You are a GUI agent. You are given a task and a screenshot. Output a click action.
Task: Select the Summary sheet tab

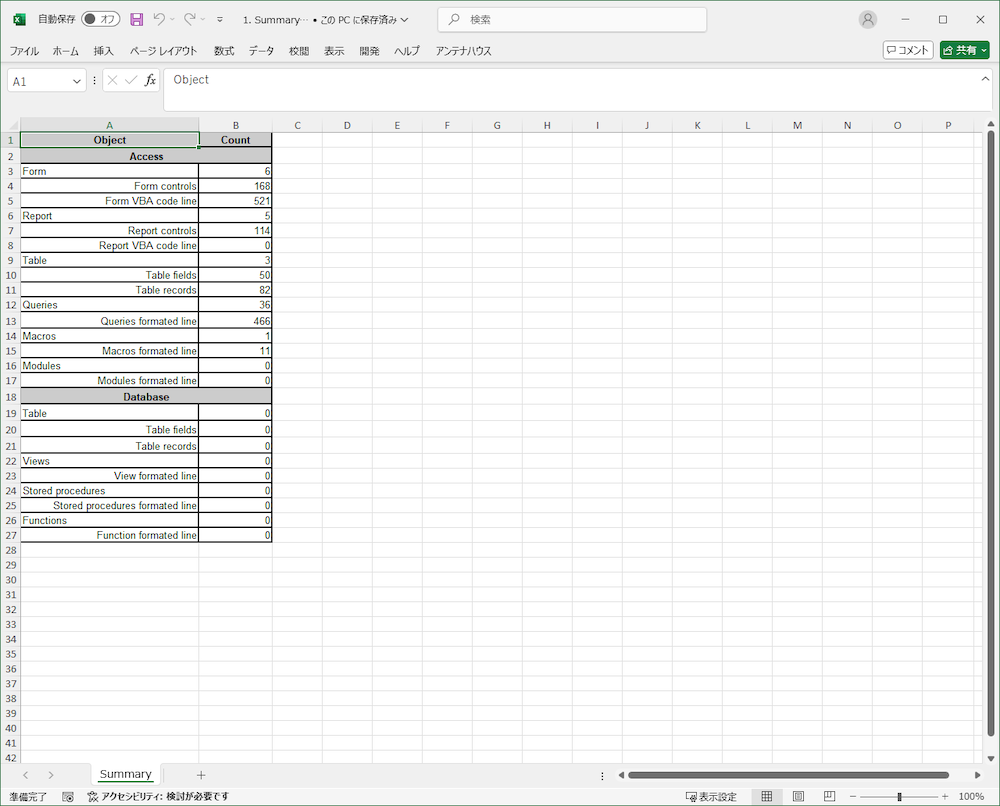tap(125, 774)
